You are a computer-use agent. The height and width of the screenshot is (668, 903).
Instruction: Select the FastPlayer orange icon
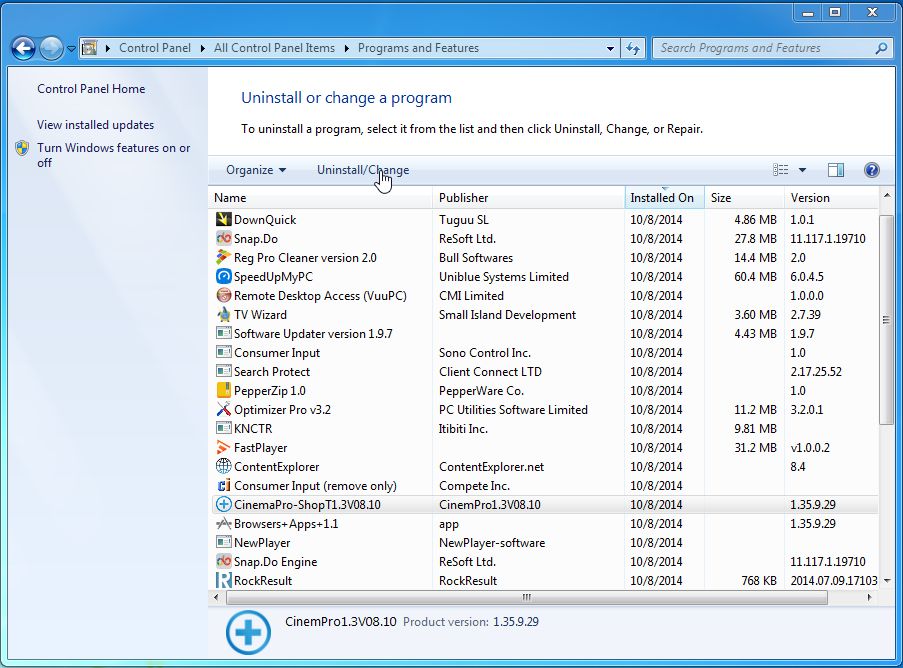pyautogui.click(x=224, y=448)
